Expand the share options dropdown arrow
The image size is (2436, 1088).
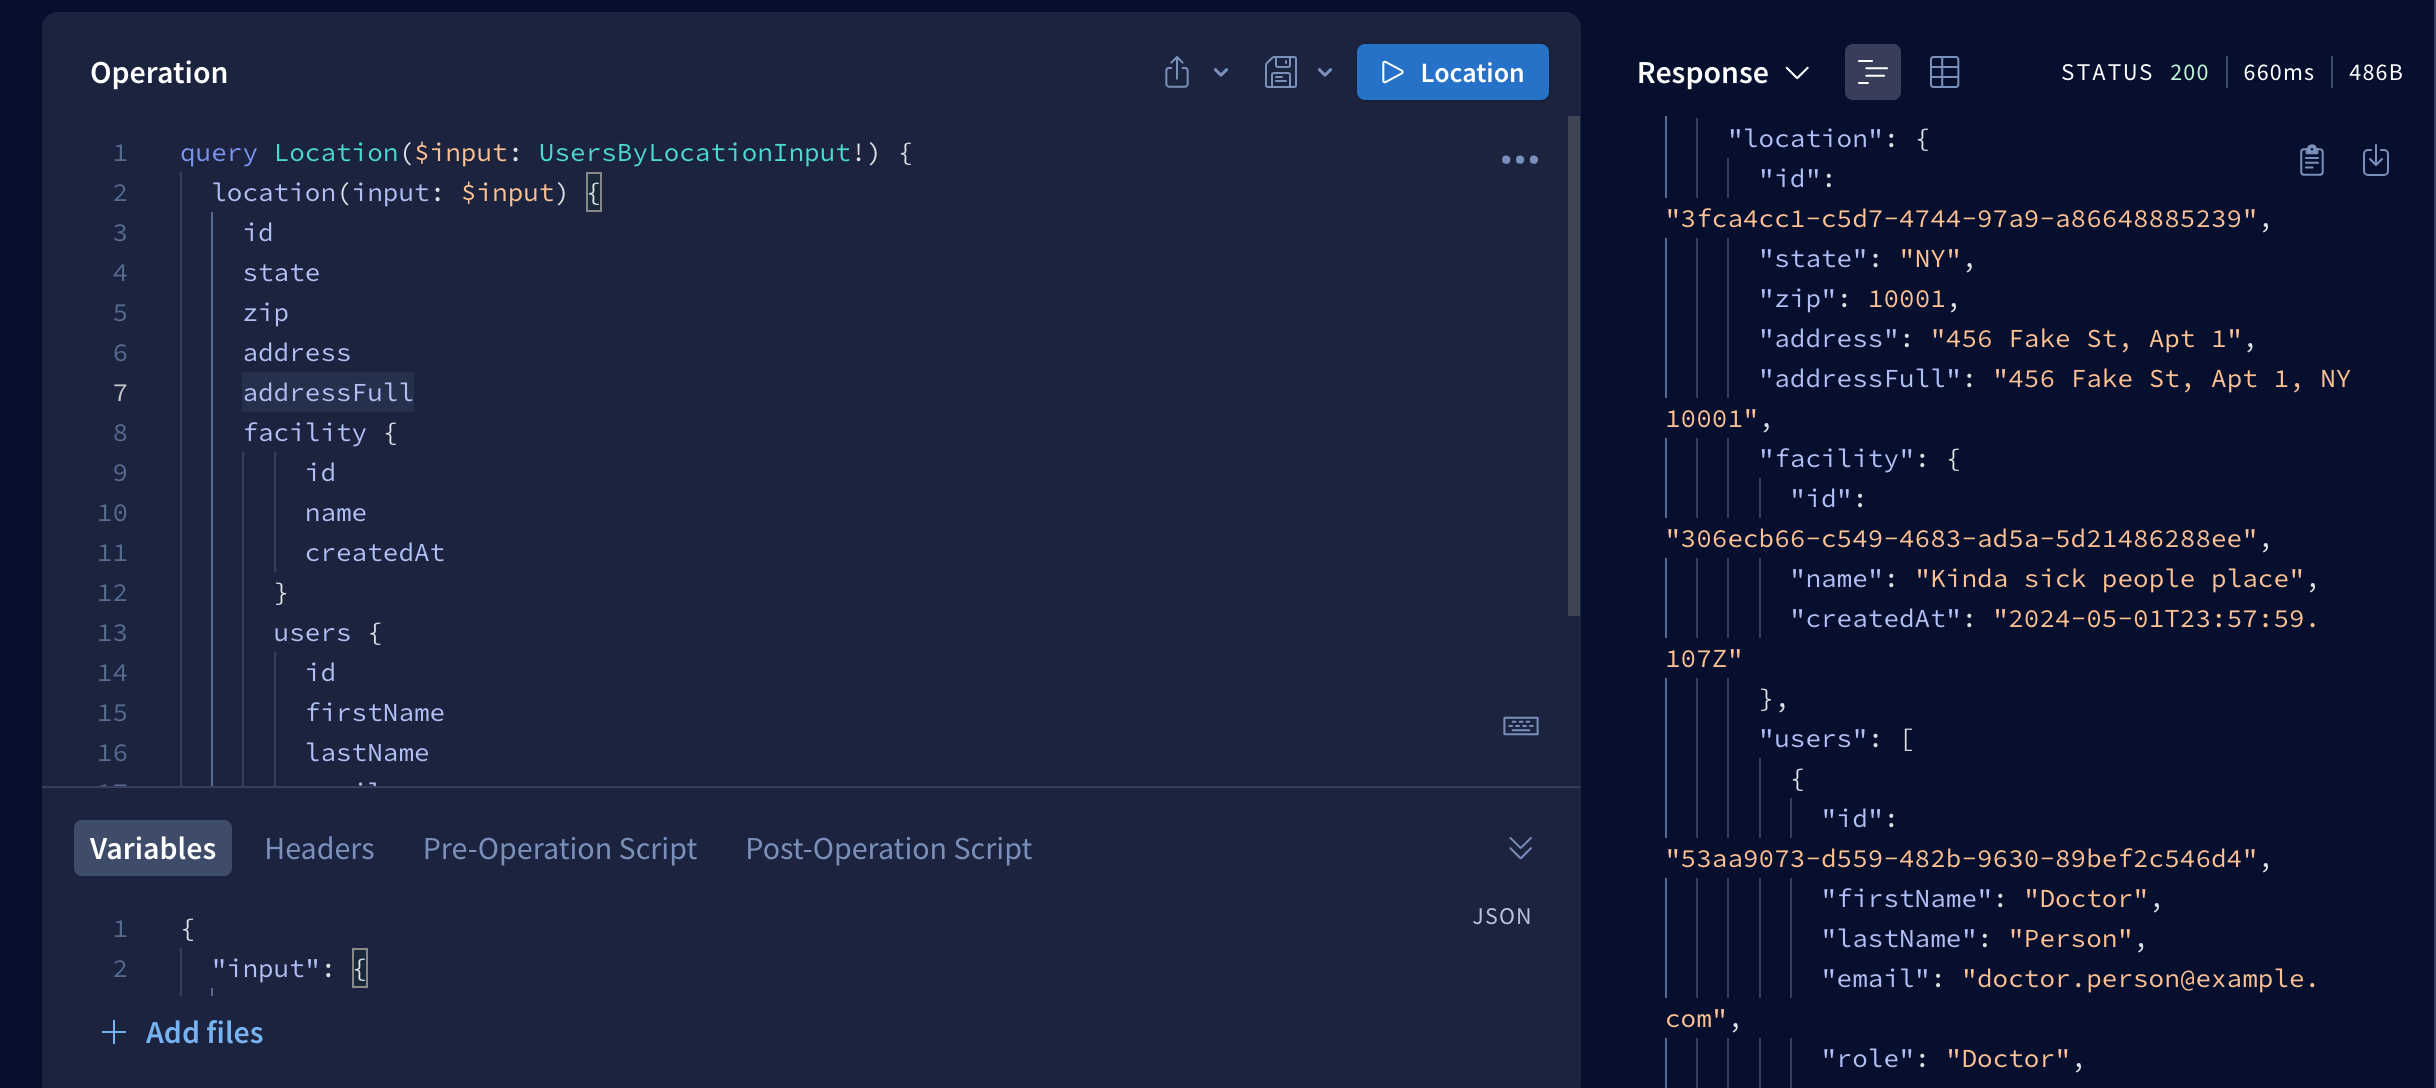point(1221,72)
